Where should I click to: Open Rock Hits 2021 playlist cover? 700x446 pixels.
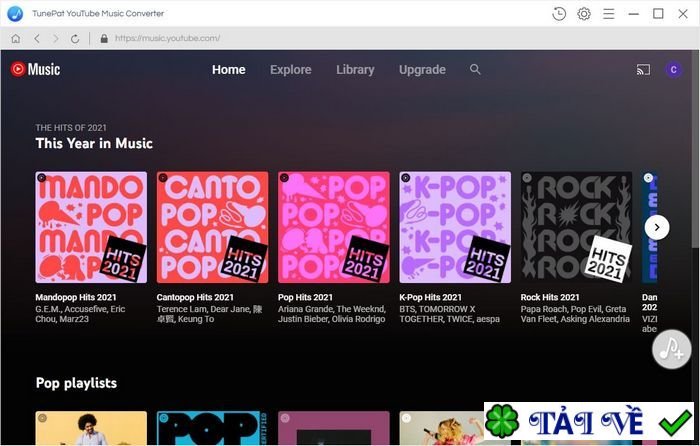click(576, 227)
